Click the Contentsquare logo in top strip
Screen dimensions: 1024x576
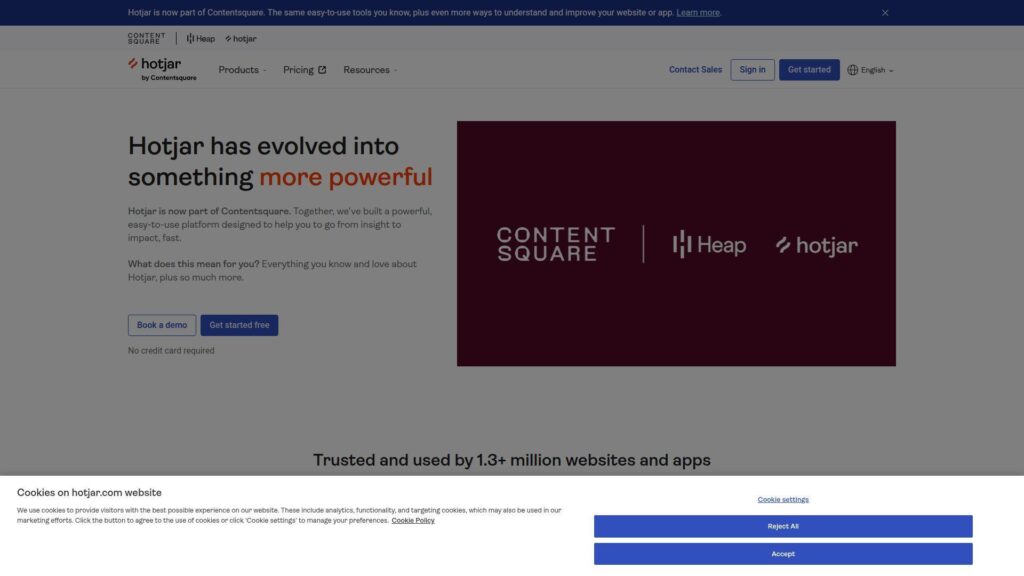click(146, 38)
